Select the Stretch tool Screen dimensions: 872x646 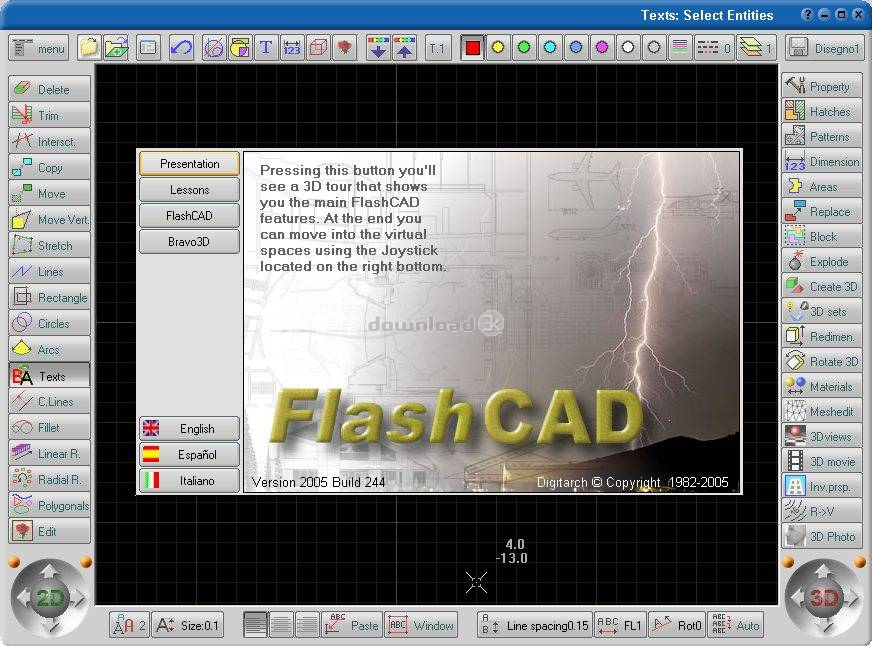[49, 245]
